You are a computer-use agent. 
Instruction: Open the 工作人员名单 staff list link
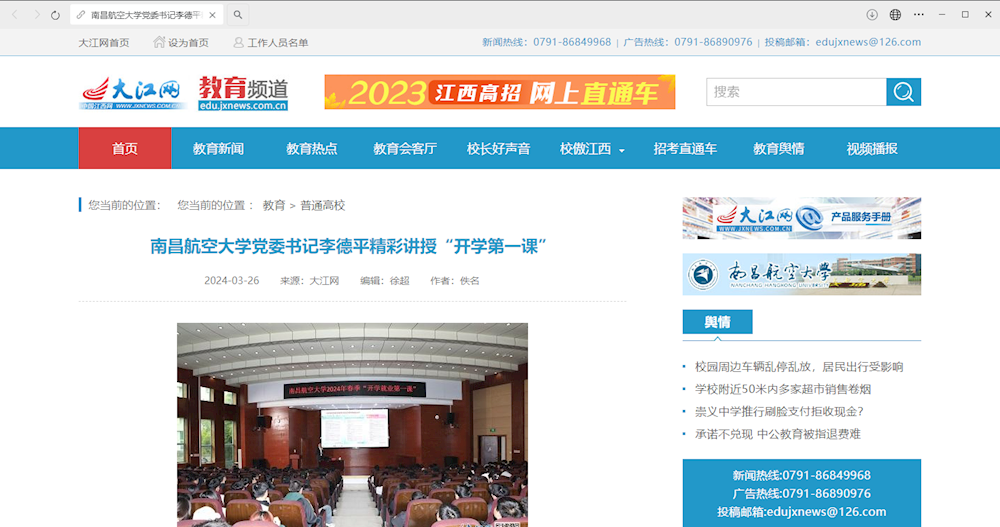[x=270, y=42]
